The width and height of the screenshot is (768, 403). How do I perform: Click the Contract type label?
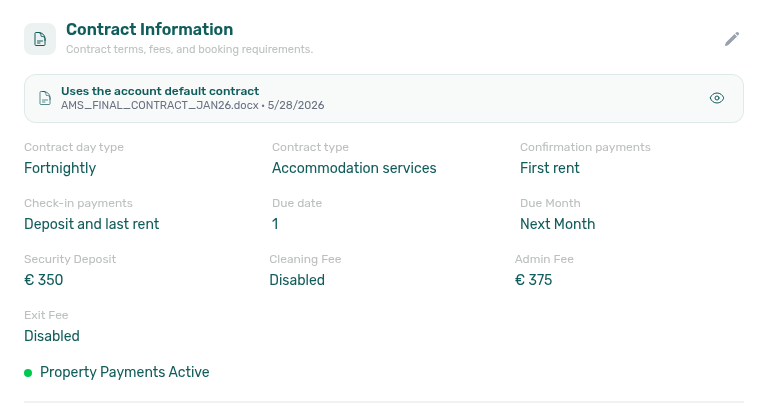(310, 147)
